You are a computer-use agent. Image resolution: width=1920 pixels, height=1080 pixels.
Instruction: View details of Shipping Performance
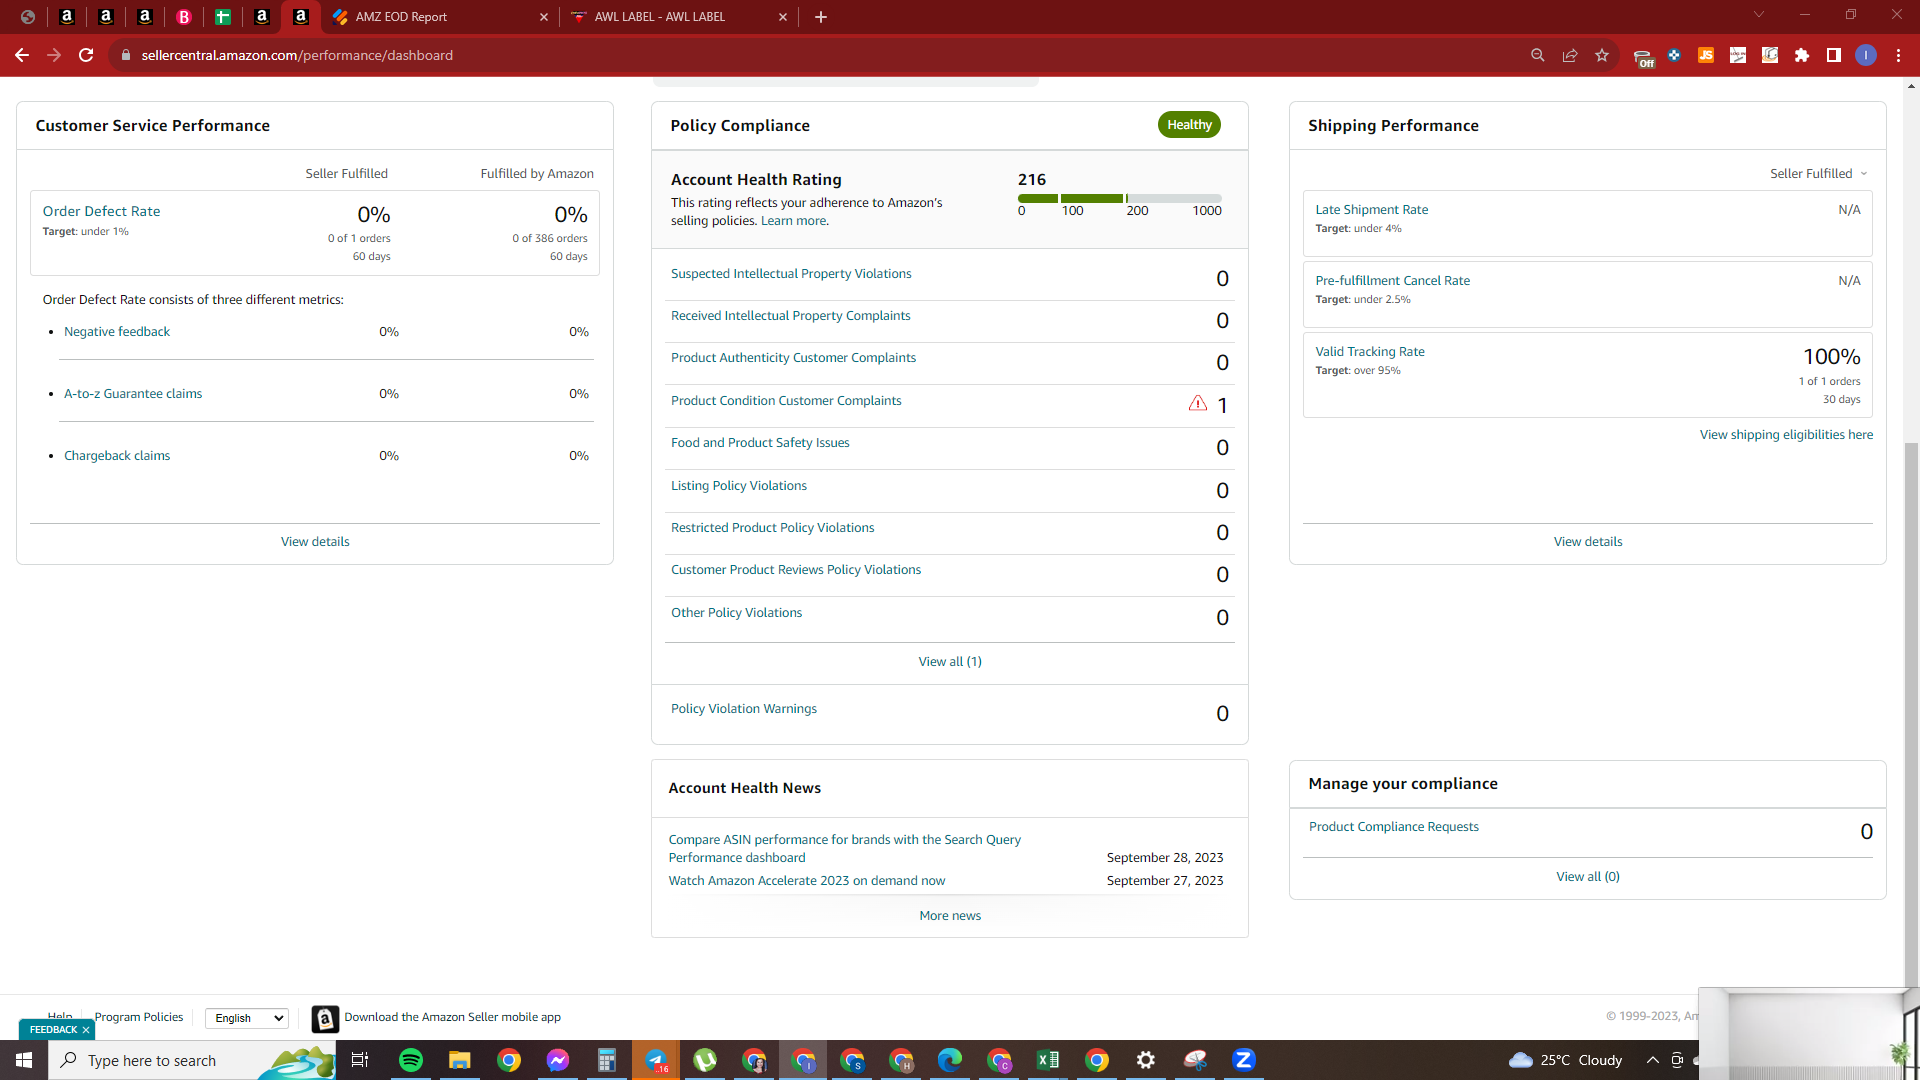pyautogui.click(x=1588, y=542)
